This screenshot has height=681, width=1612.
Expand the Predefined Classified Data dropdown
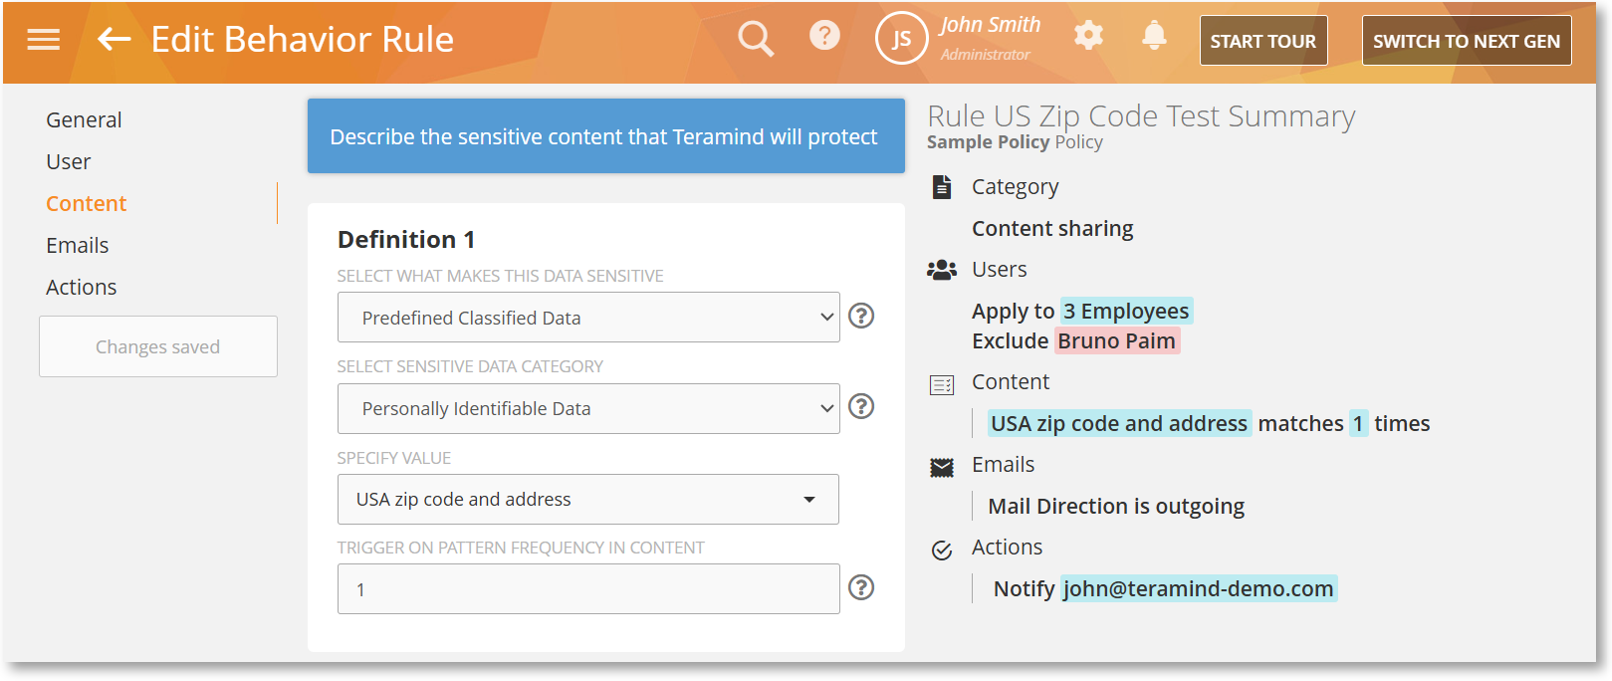pyautogui.click(x=588, y=318)
